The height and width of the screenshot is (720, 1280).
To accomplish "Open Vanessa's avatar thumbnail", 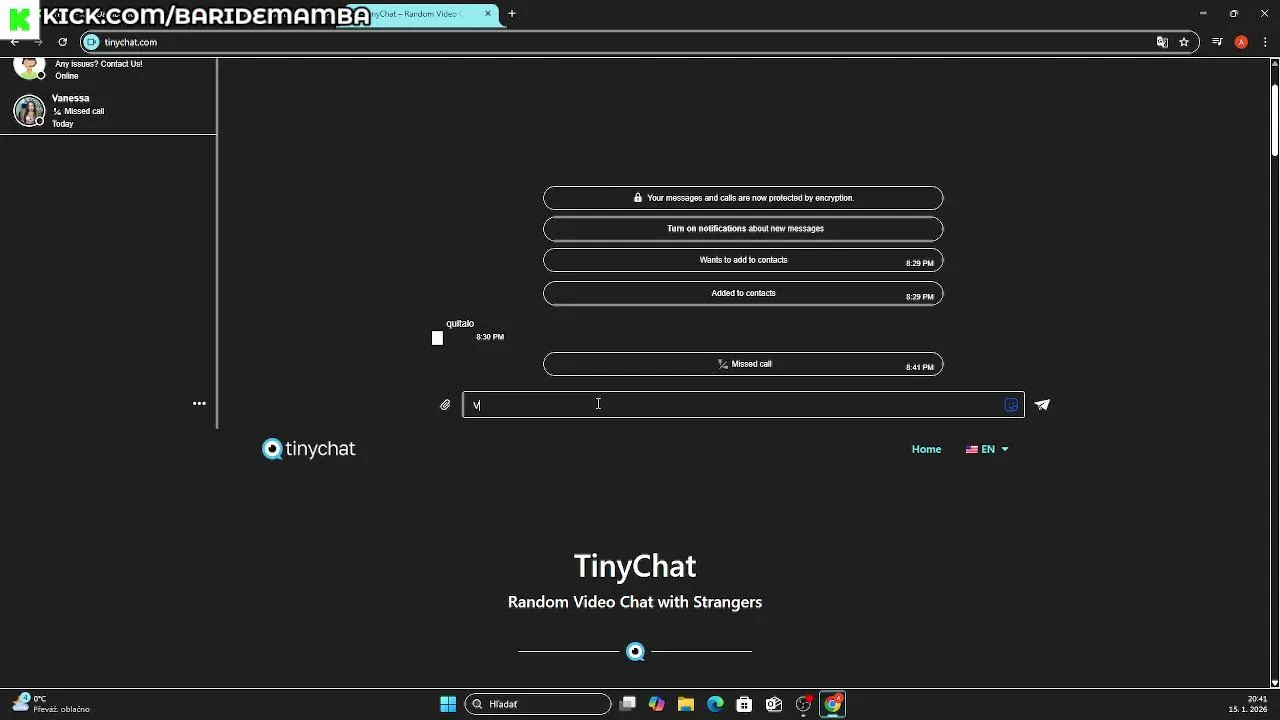I will (x=29, y=110).
